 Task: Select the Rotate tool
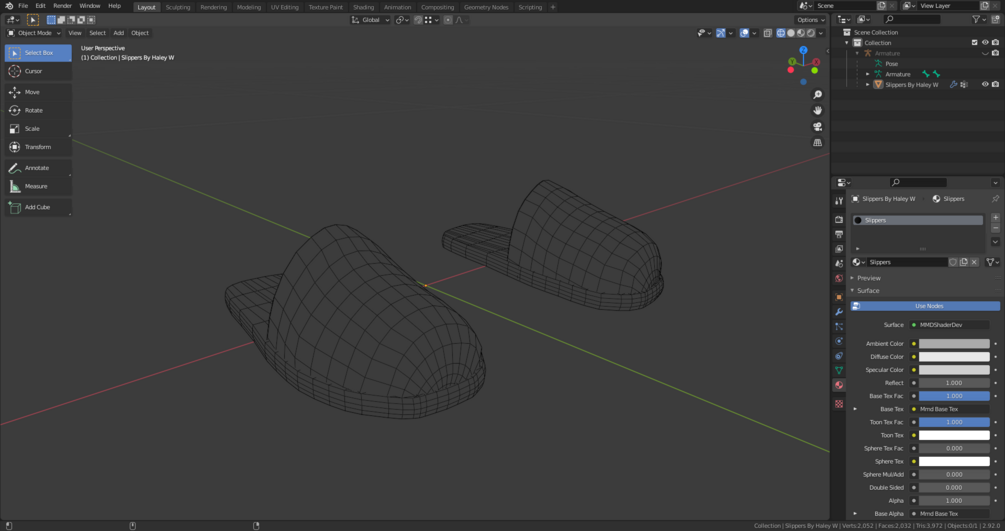(x=37, y=110)
